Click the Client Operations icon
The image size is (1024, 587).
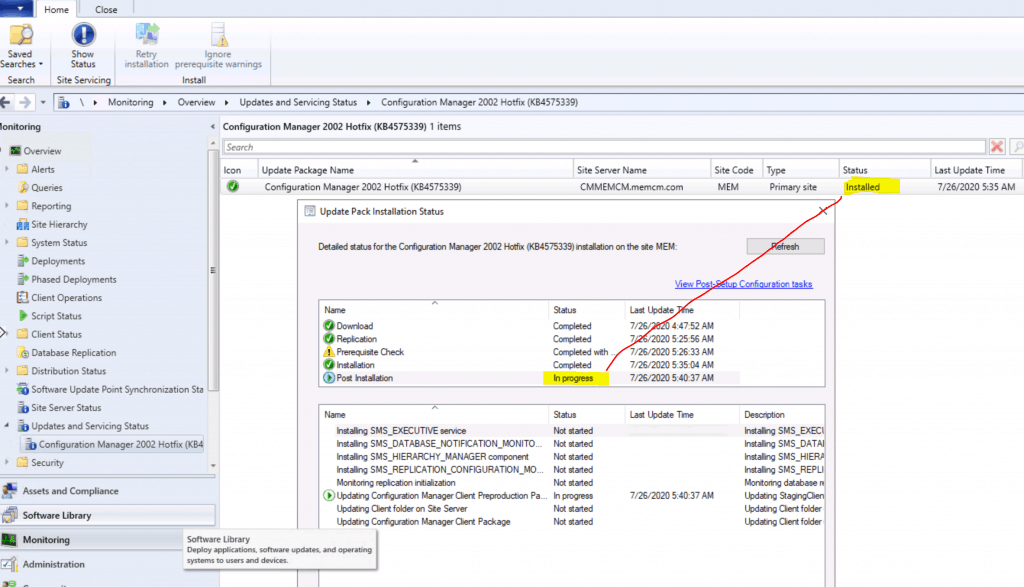click(23, 297)
